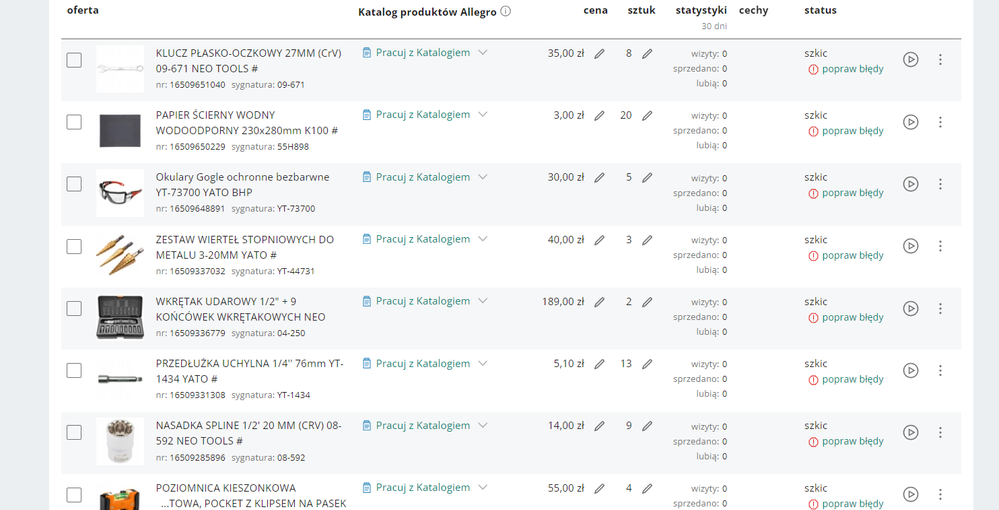Tick checkbox for ZESTAW WIERTEŁ STOPNIOWYCH offer
The height and width of the screenshot is (510, 999).
click(74, 246)
